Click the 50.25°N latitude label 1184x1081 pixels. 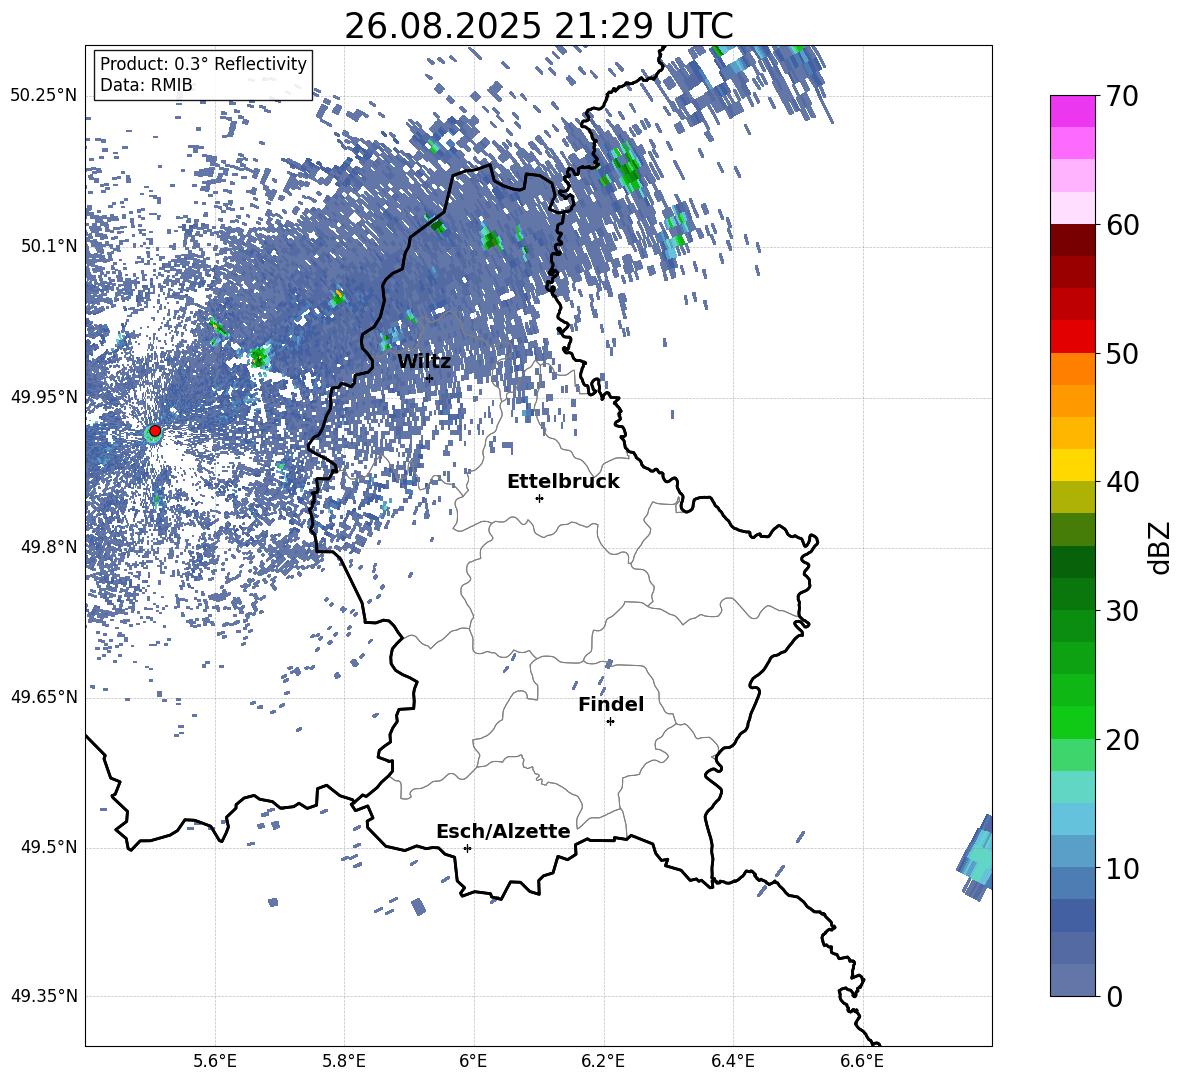click(x=44, y=96)
